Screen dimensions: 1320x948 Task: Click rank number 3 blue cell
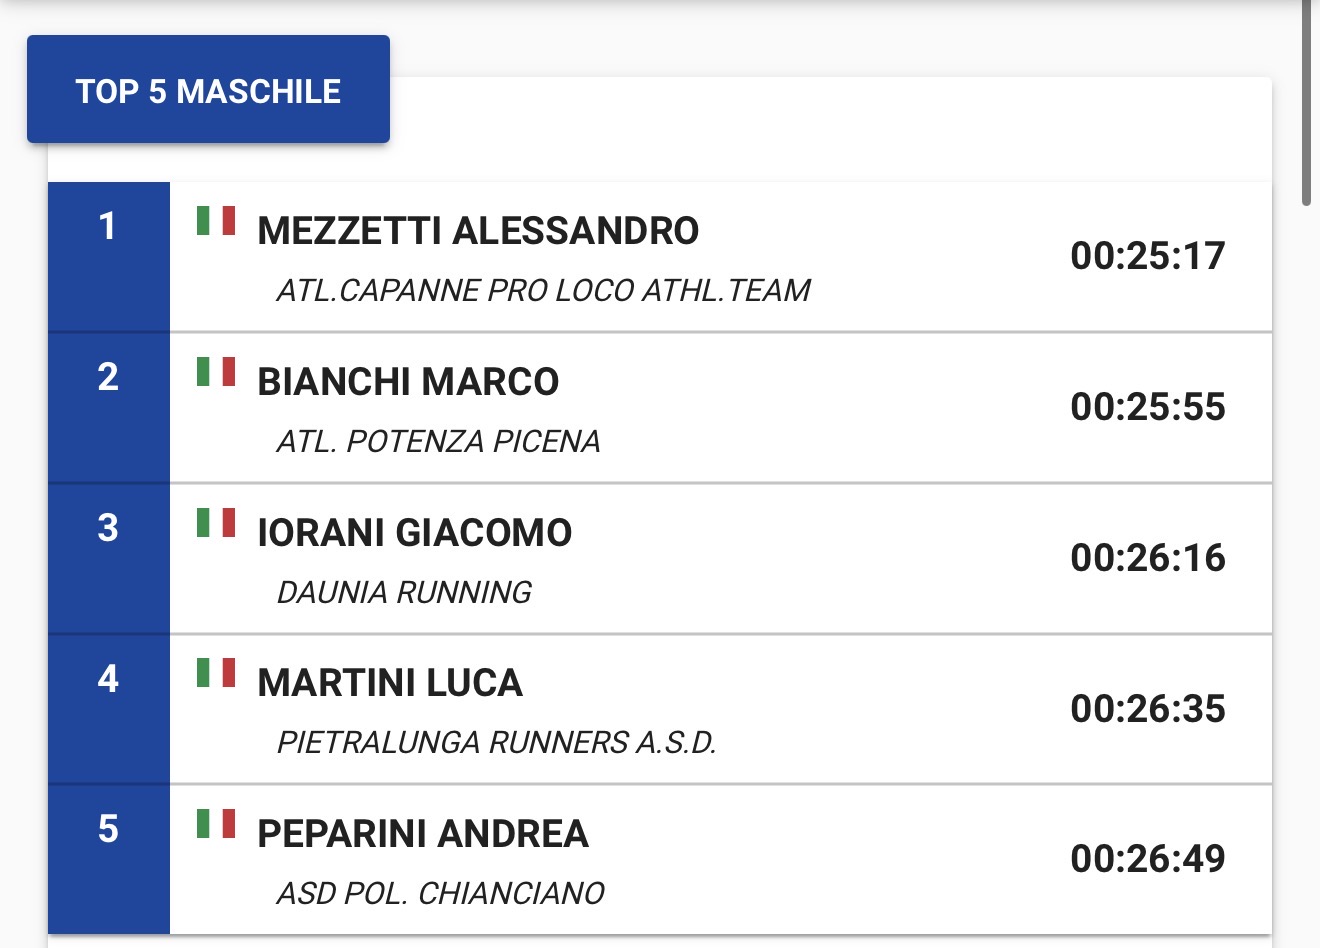click(109, 559)
